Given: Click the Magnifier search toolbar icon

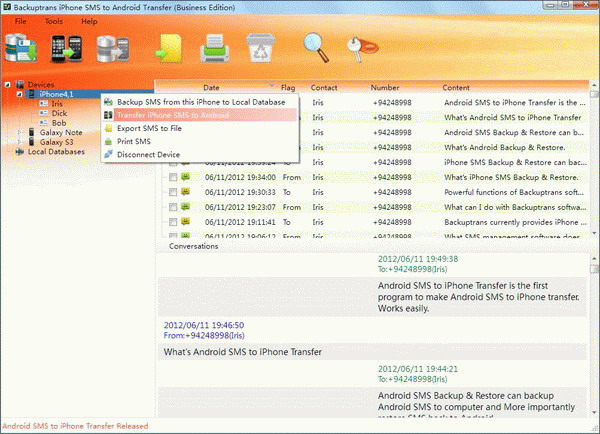Looking at the screenshot, I should [316, 47].
